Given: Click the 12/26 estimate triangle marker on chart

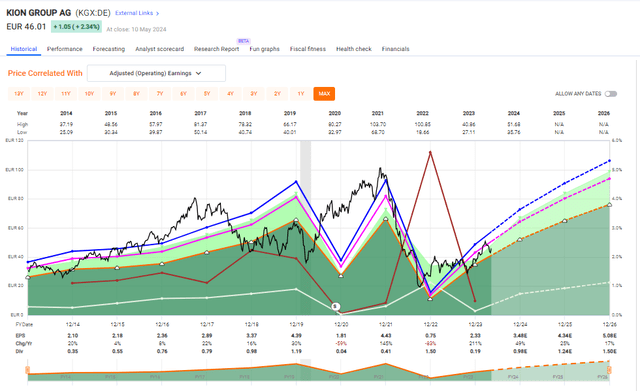Looking at the screenshot, I should [609, 204].
